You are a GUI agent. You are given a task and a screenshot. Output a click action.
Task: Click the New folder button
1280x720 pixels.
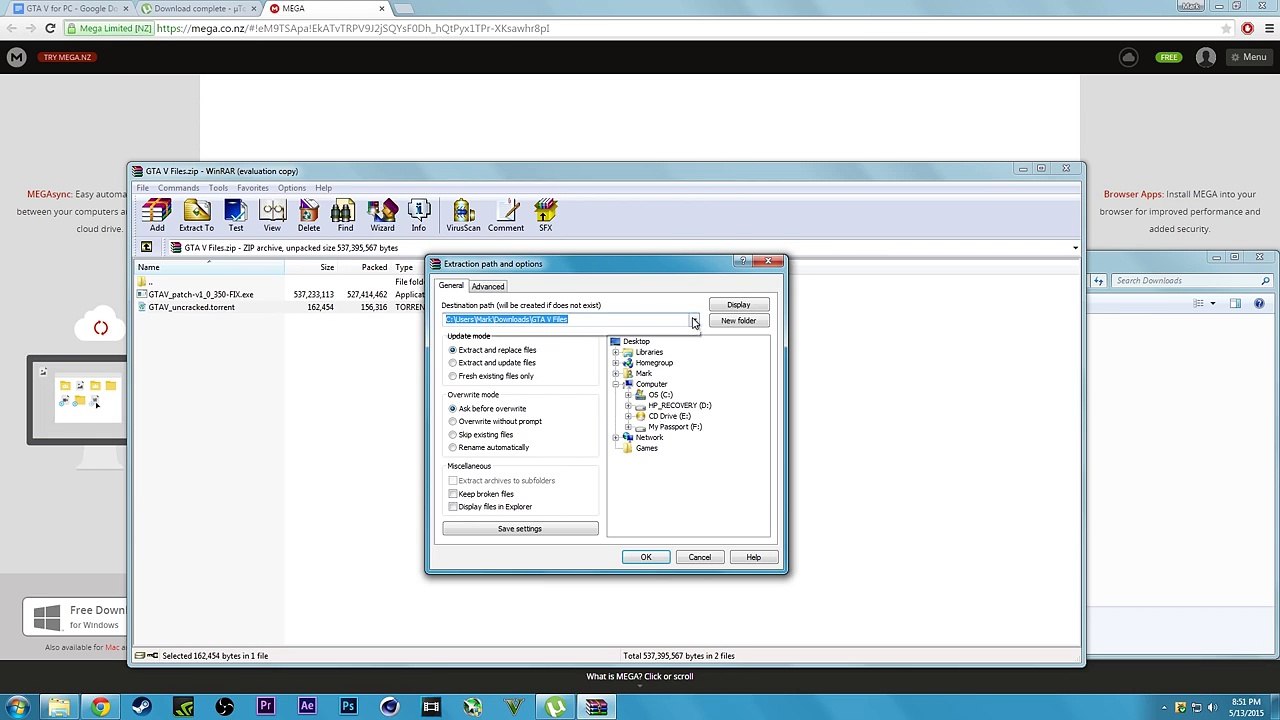(x=739, y=321)
